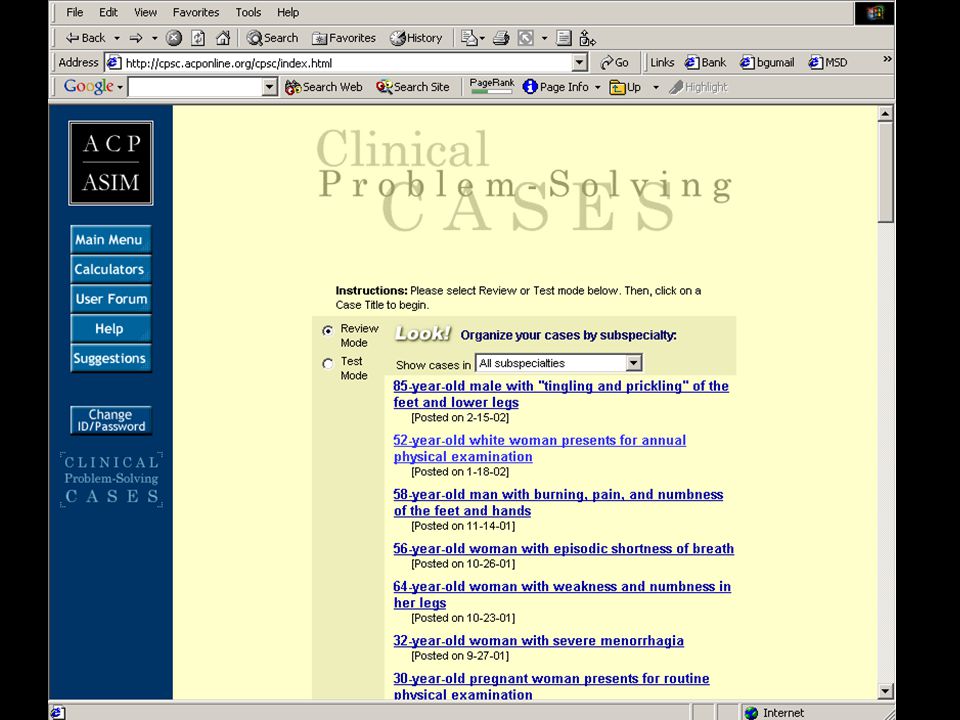This screenshot has height=720, width=960.
Task: Click the Print toolbar icon
Action: click(x=501, y=38)
